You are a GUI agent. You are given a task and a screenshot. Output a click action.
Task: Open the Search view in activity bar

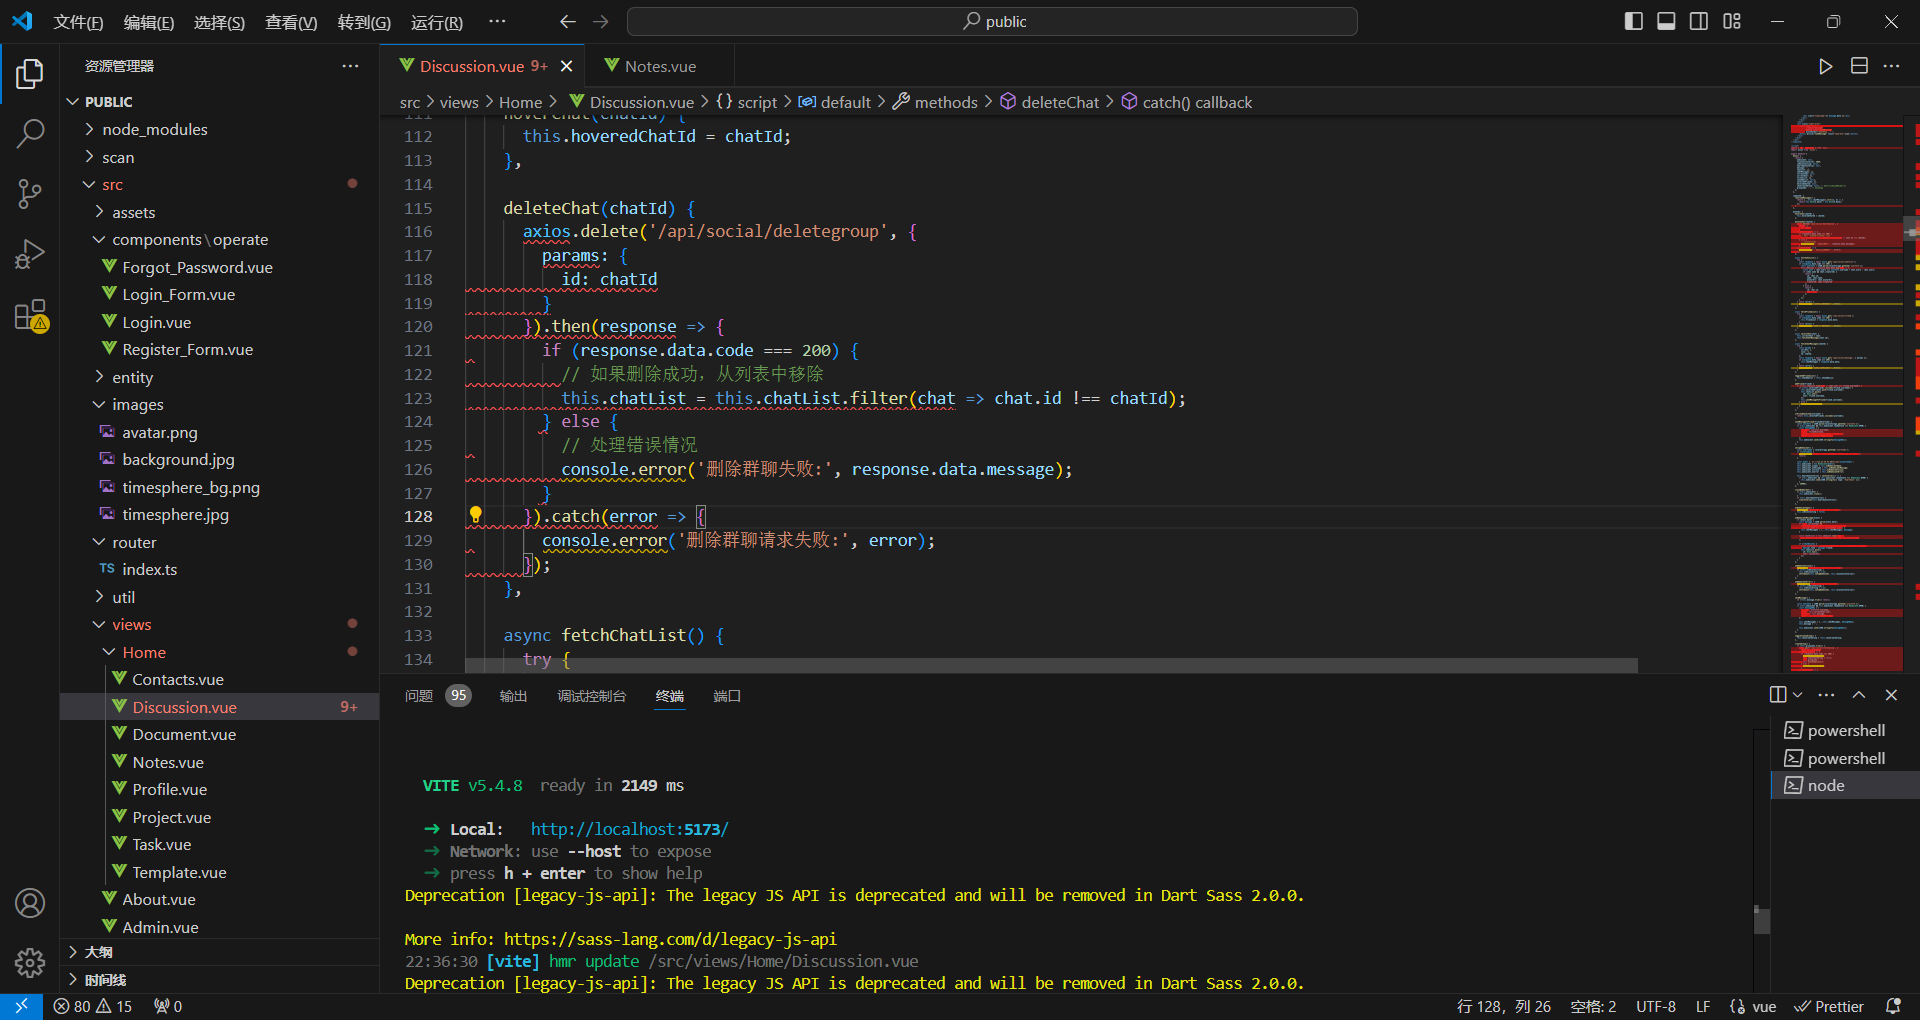(x=30, y=133)
